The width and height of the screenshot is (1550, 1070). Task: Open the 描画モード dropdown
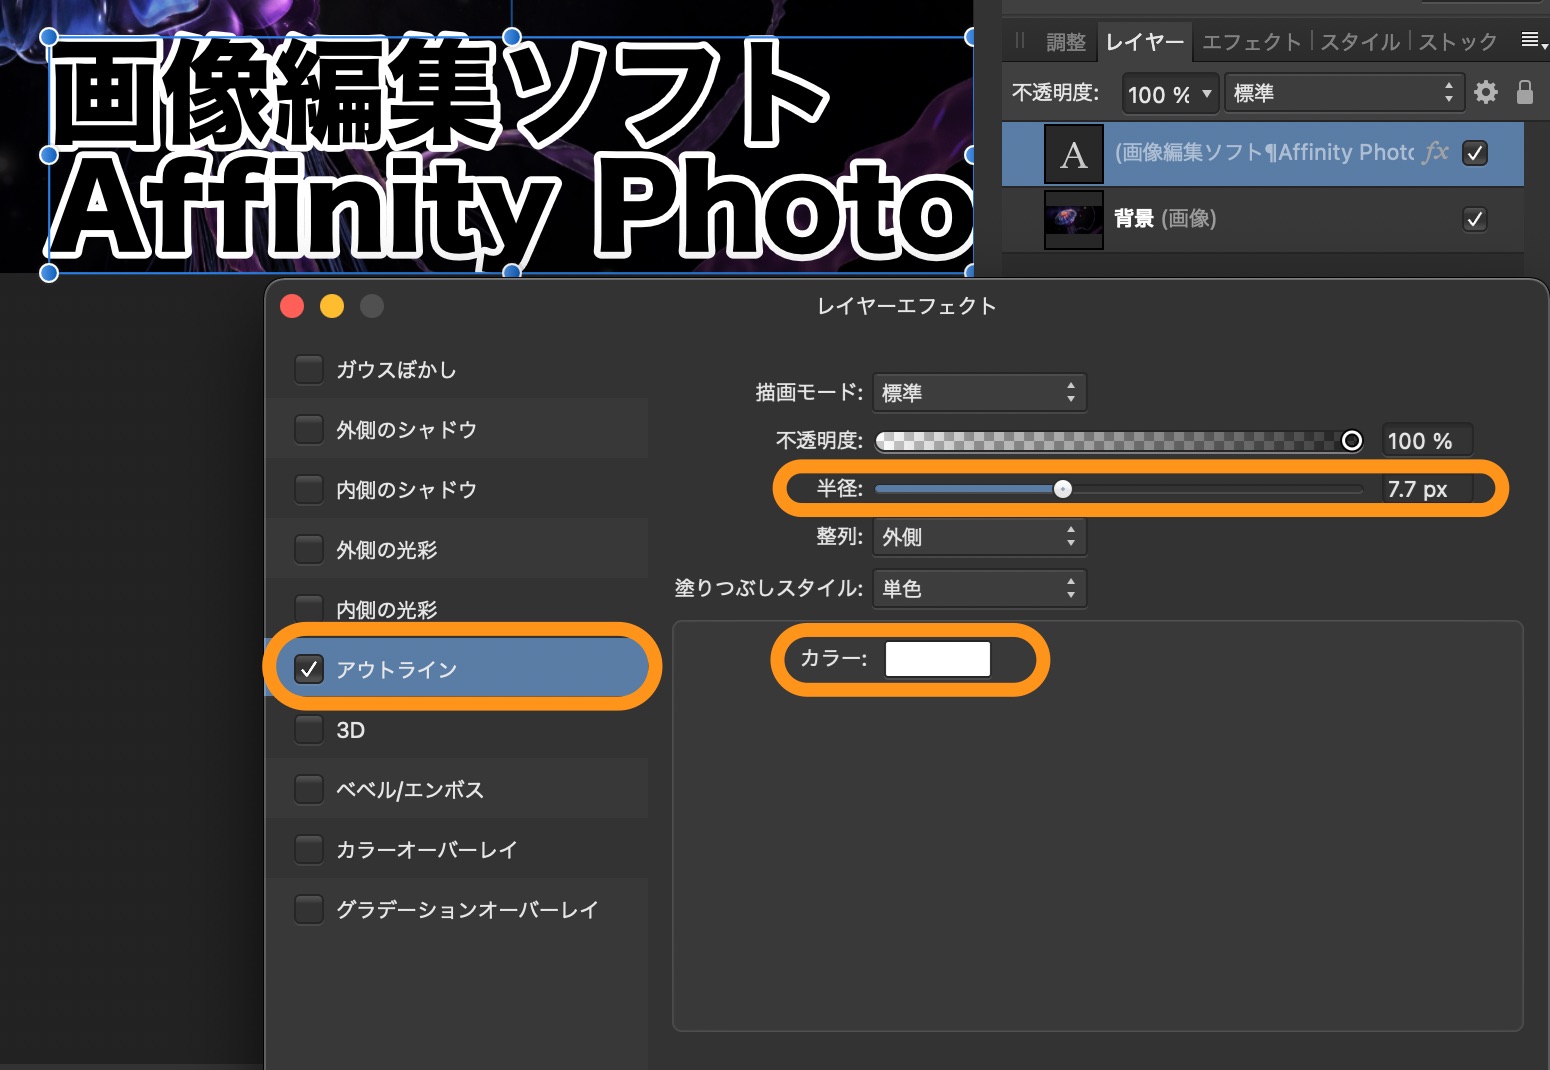click(x=978, y=392)
